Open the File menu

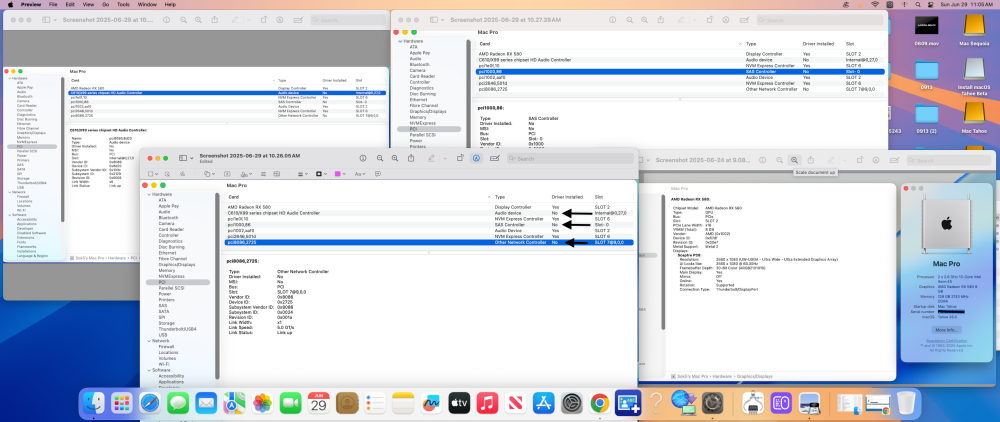53,4
